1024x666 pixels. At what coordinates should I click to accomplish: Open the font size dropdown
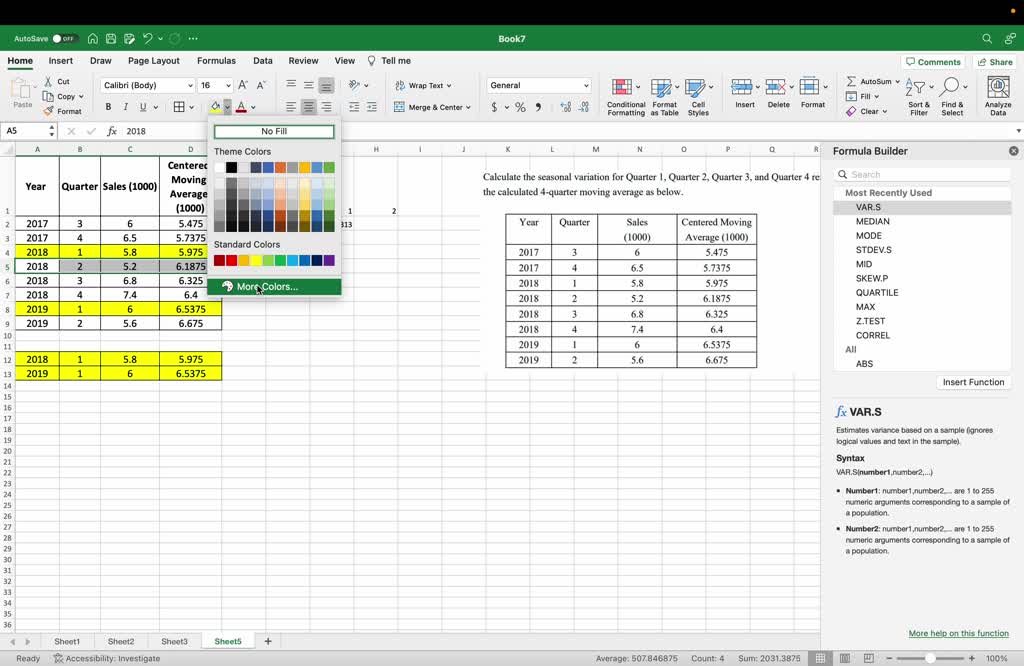click(215, 85)
